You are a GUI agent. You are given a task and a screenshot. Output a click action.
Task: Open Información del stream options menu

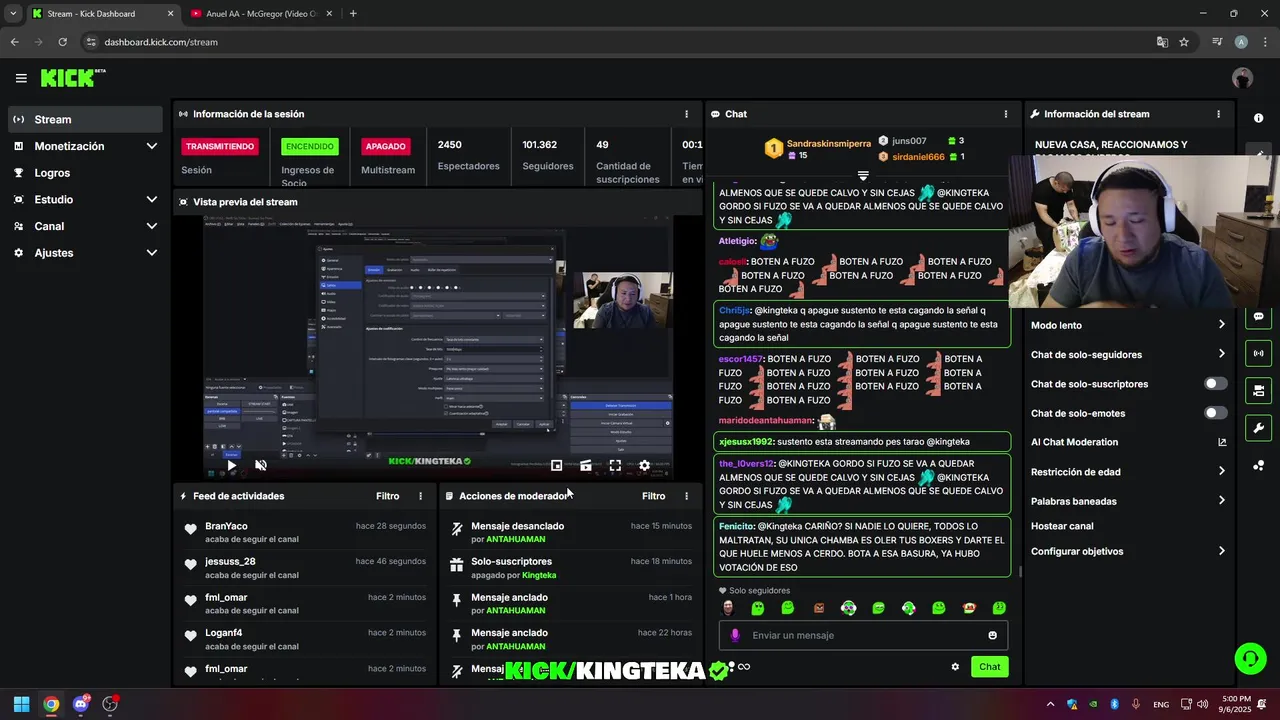pyautogui.click(x=1218, y=114)
